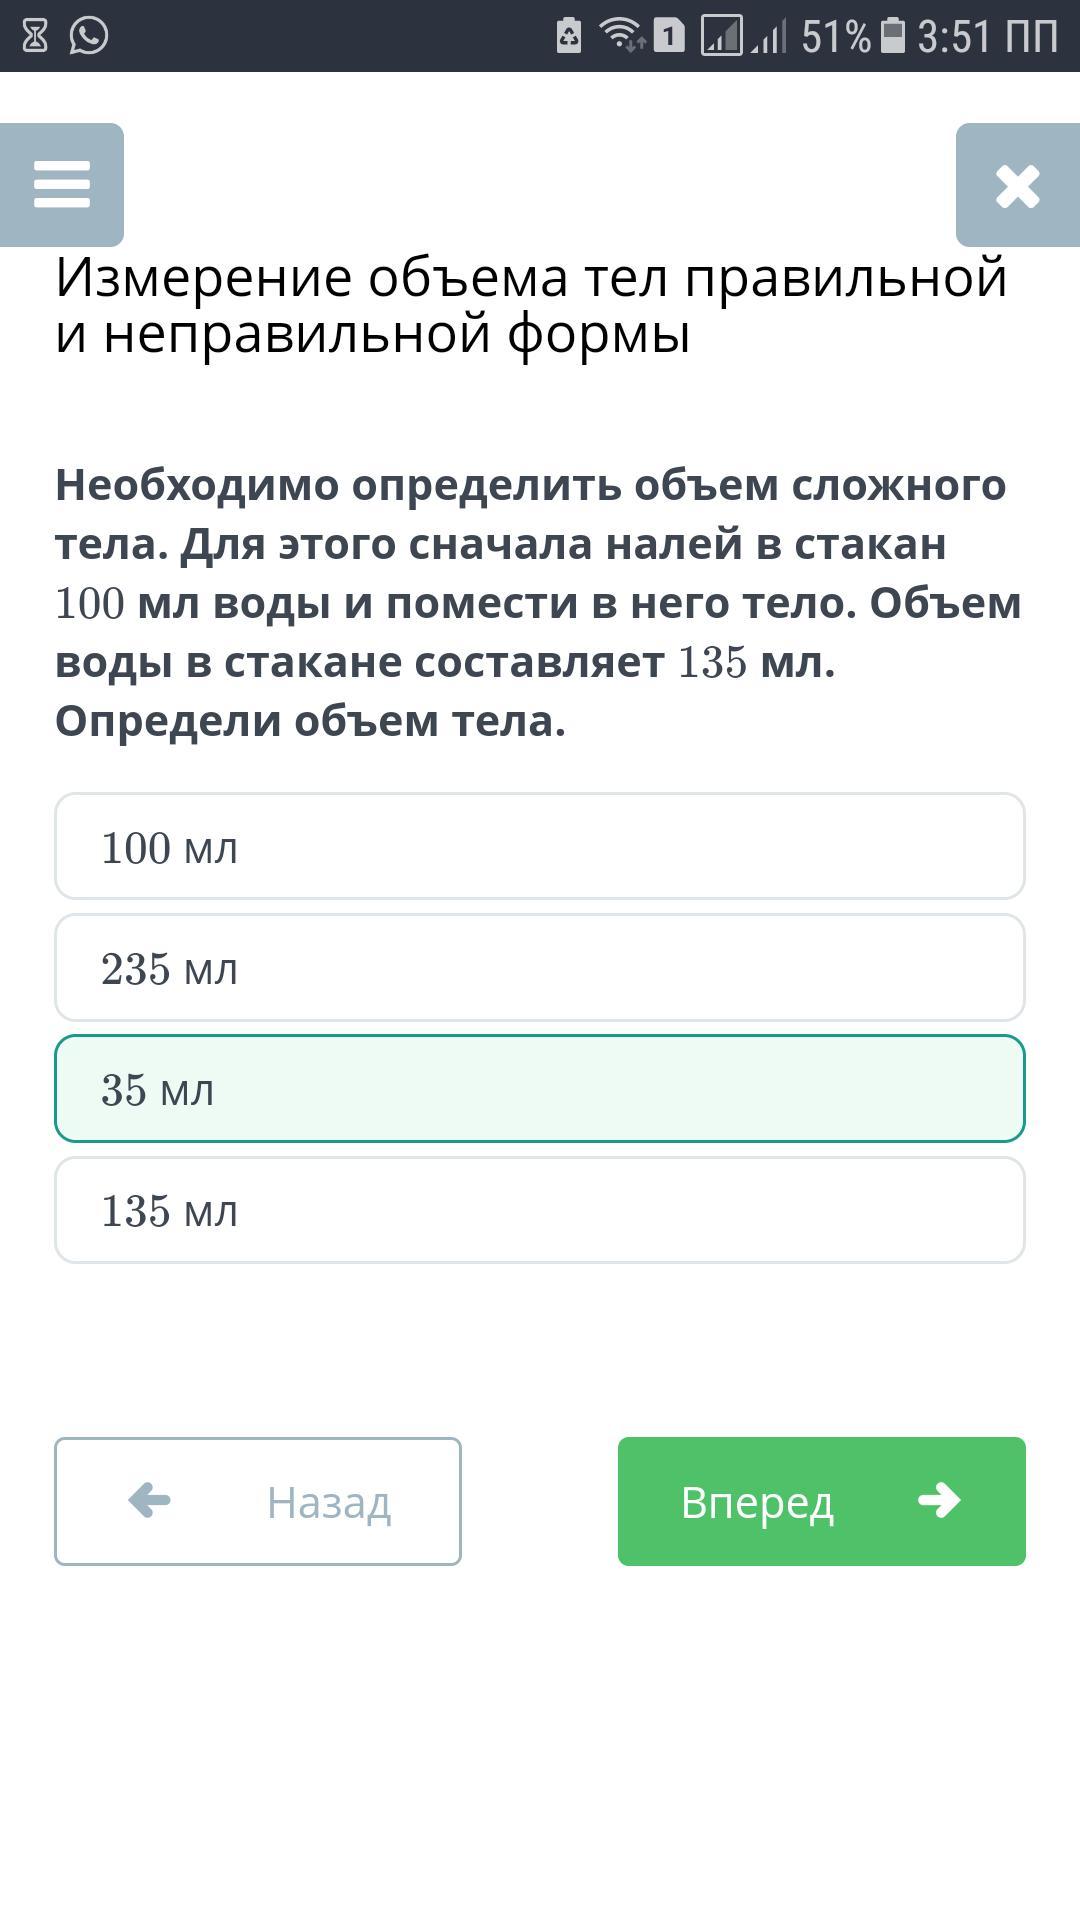This screenshot has width=1080, height=1920.
Task: Close the quiz with the X icon
Action: 1017,186
